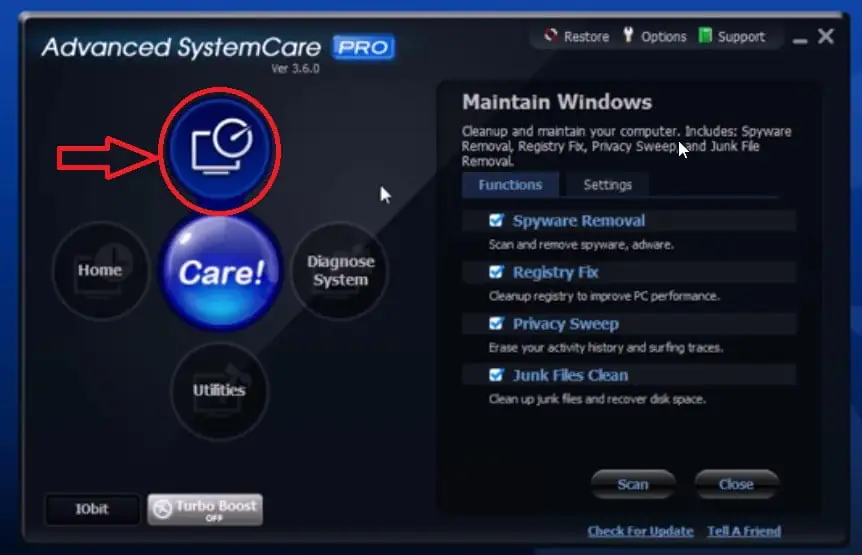This screenshot has width=862, height=555.
Task: Switch to the Functions tab
Action: point(510,185)
